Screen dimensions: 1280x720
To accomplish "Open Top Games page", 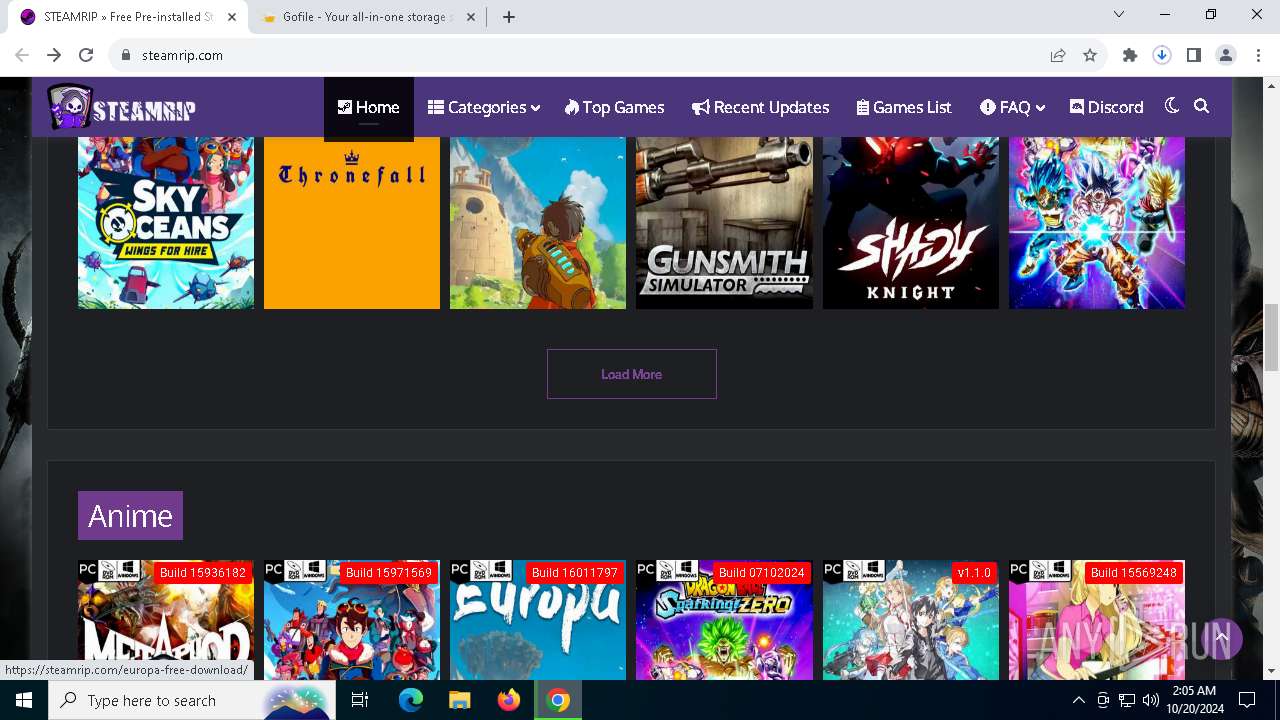I will click(614, 107).
